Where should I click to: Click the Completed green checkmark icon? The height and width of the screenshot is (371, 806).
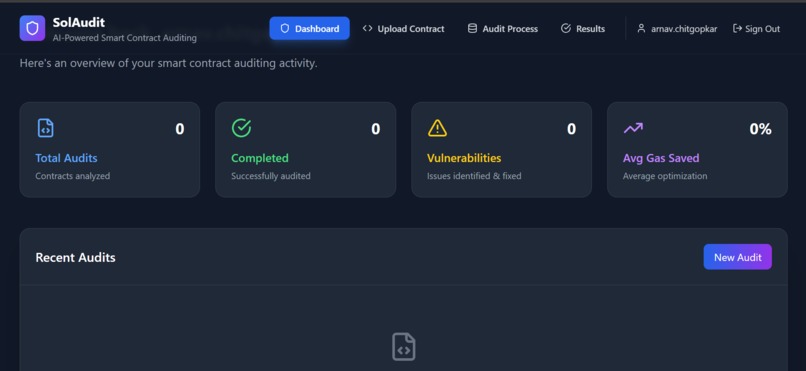[241, 128]
